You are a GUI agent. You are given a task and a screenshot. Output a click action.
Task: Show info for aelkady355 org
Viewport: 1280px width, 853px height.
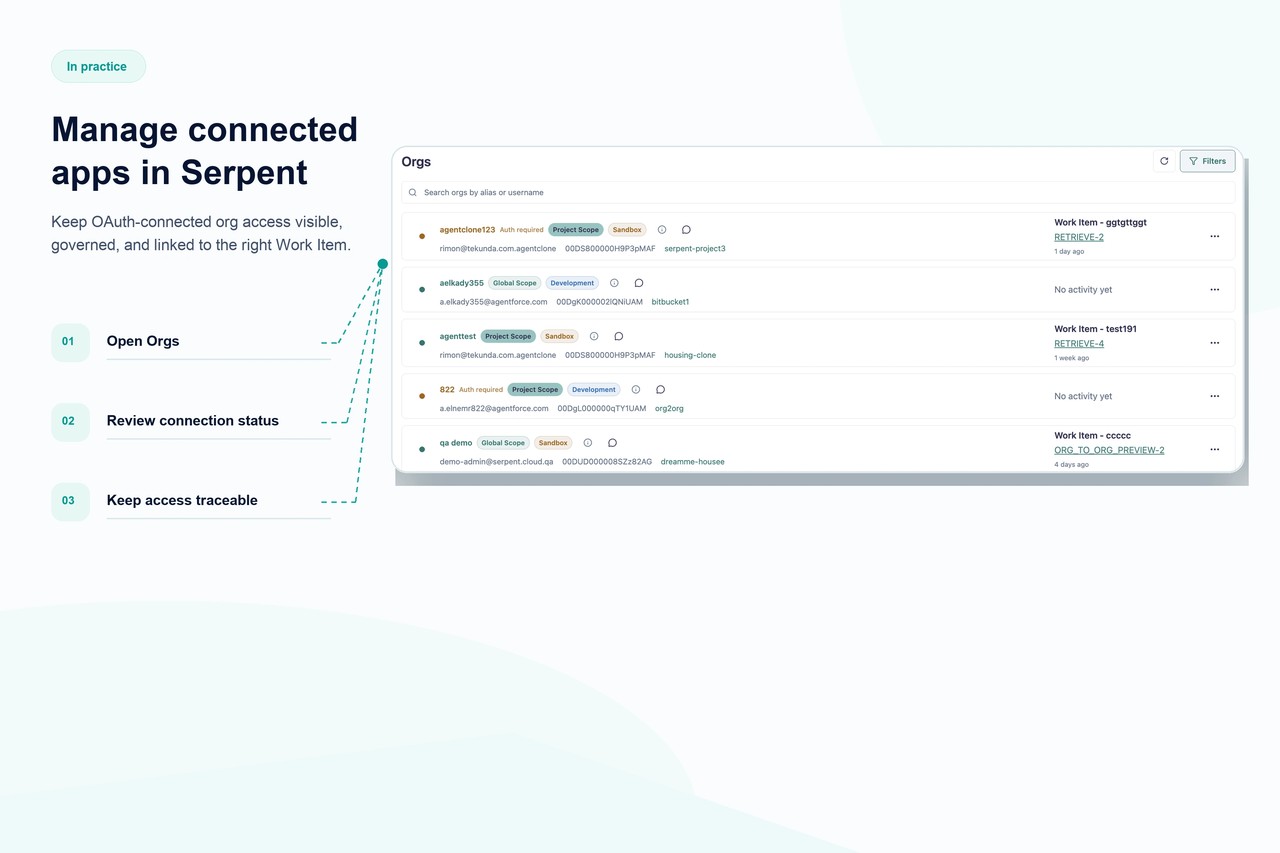tap(614, 283)
